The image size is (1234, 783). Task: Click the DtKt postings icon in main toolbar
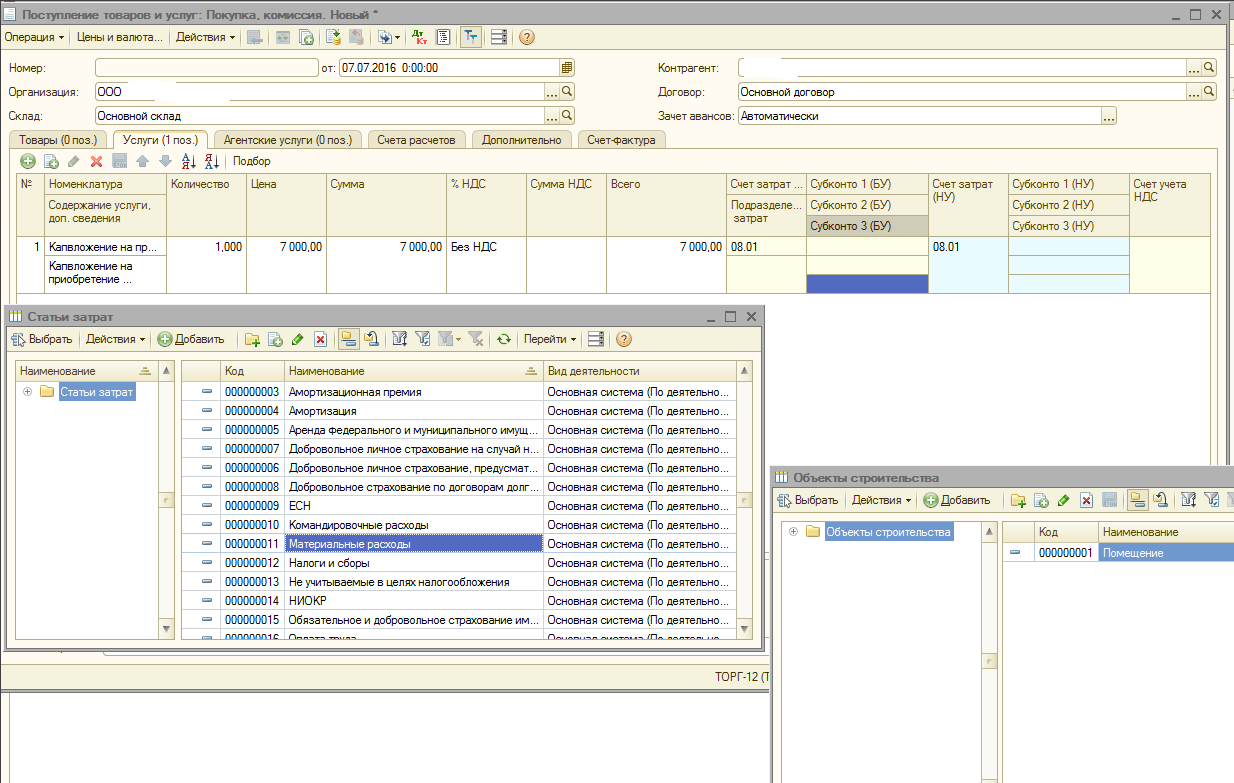(419, 37)
